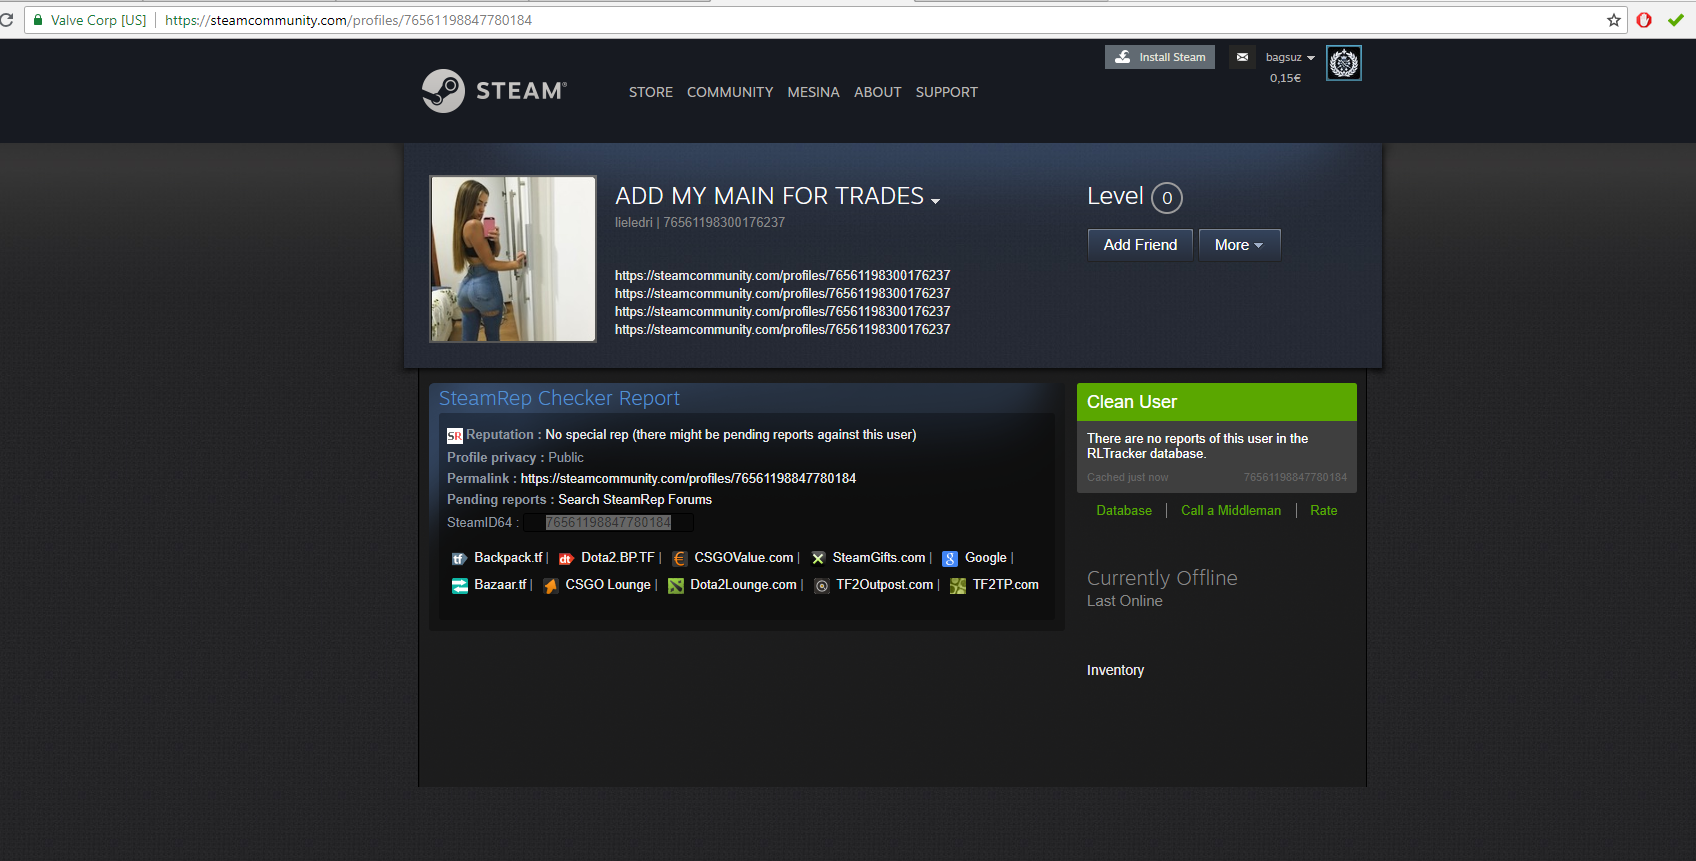This screenshot has height=861, width=1696.
Task: Click the 0,15€ wallet balance
Action: point(1285,78)
